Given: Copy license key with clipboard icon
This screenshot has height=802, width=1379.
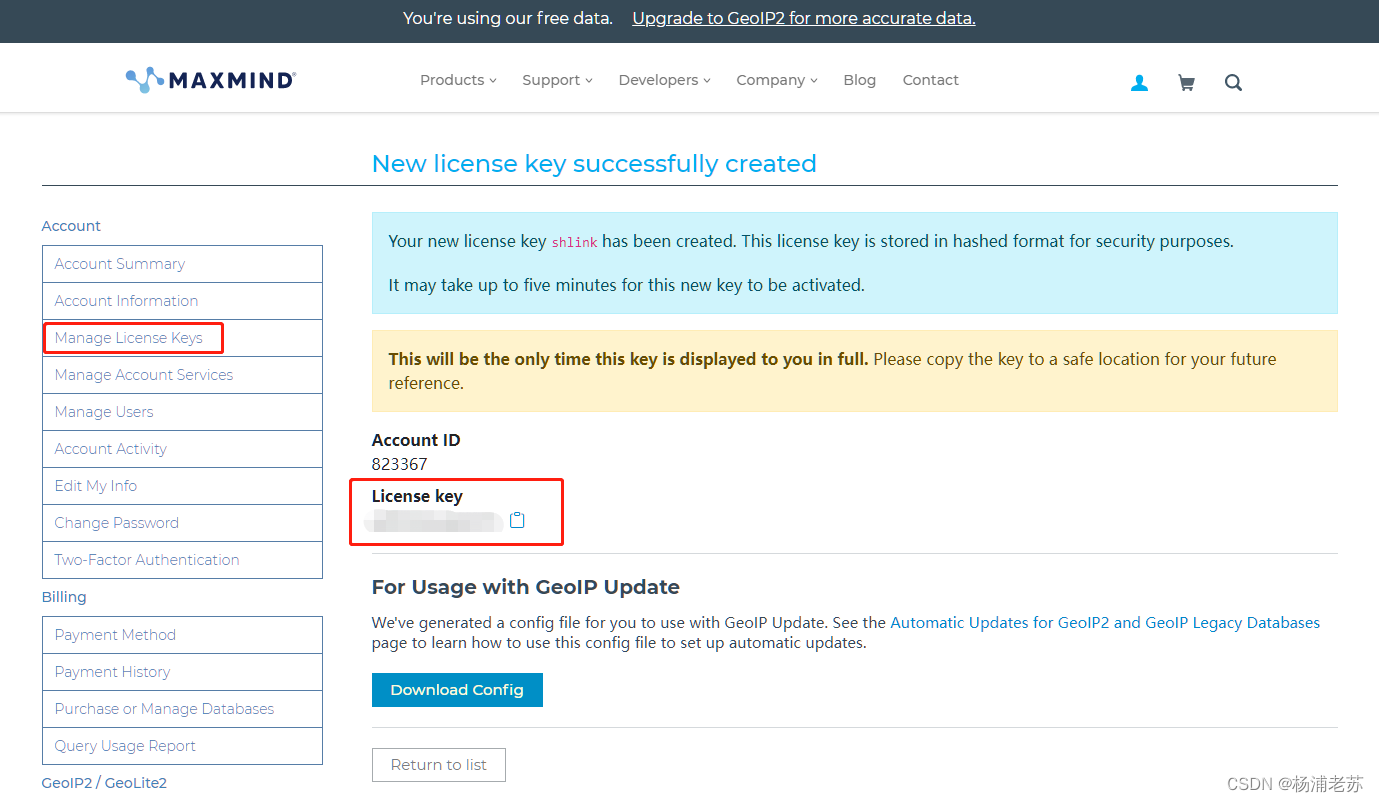Looking at the screenshot, I should 517,520.
